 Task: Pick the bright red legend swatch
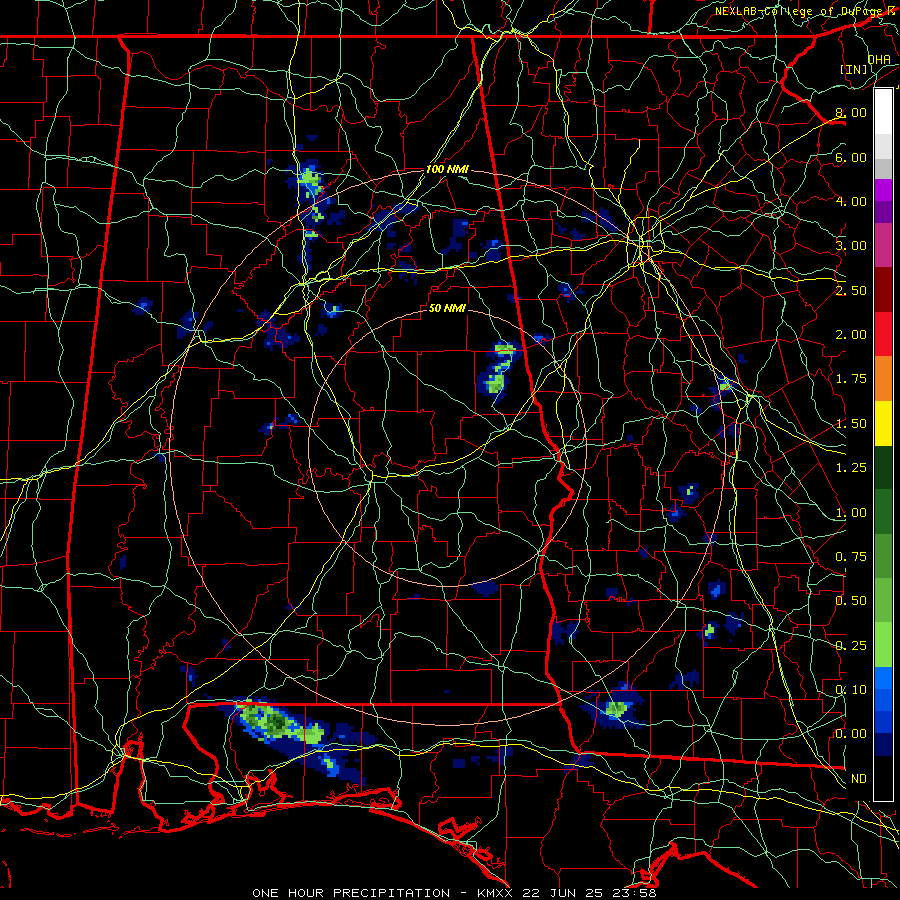point(883,334)
